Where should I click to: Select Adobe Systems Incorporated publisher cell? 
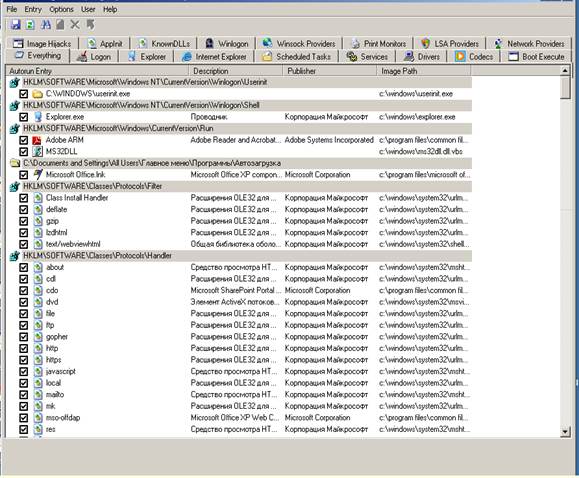click(329, 140)
